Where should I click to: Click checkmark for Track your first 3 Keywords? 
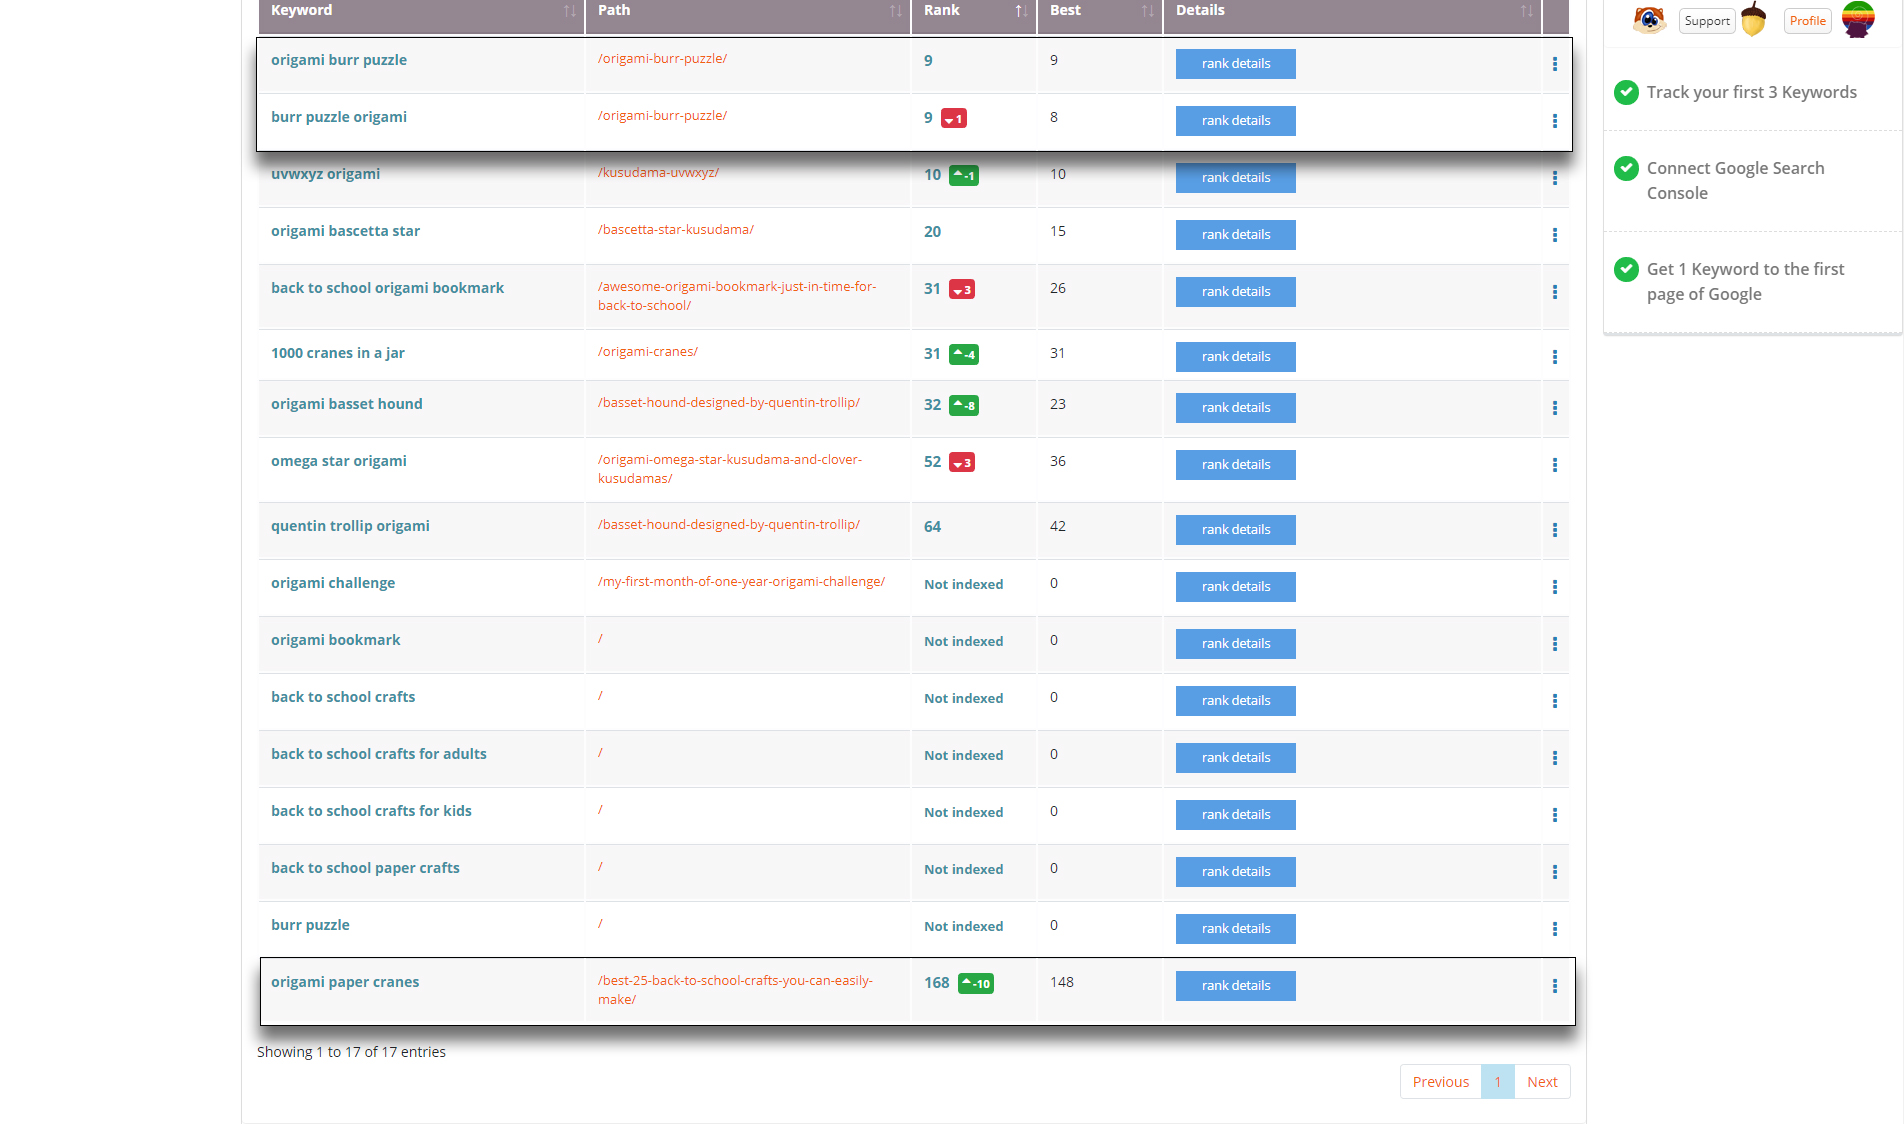1626,92
